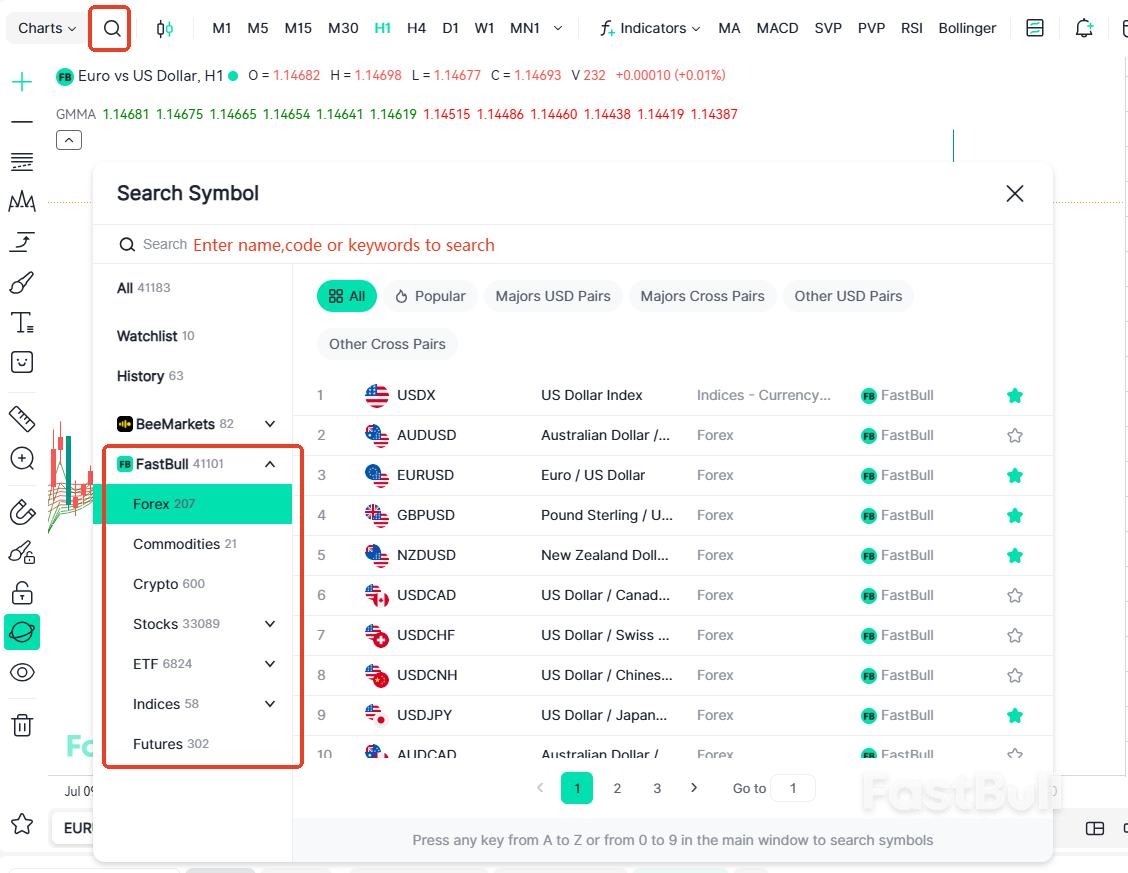Select the Majors USD Pairs filter
The height and width of the screenshot is (873, 1128).
click(552, 296)
